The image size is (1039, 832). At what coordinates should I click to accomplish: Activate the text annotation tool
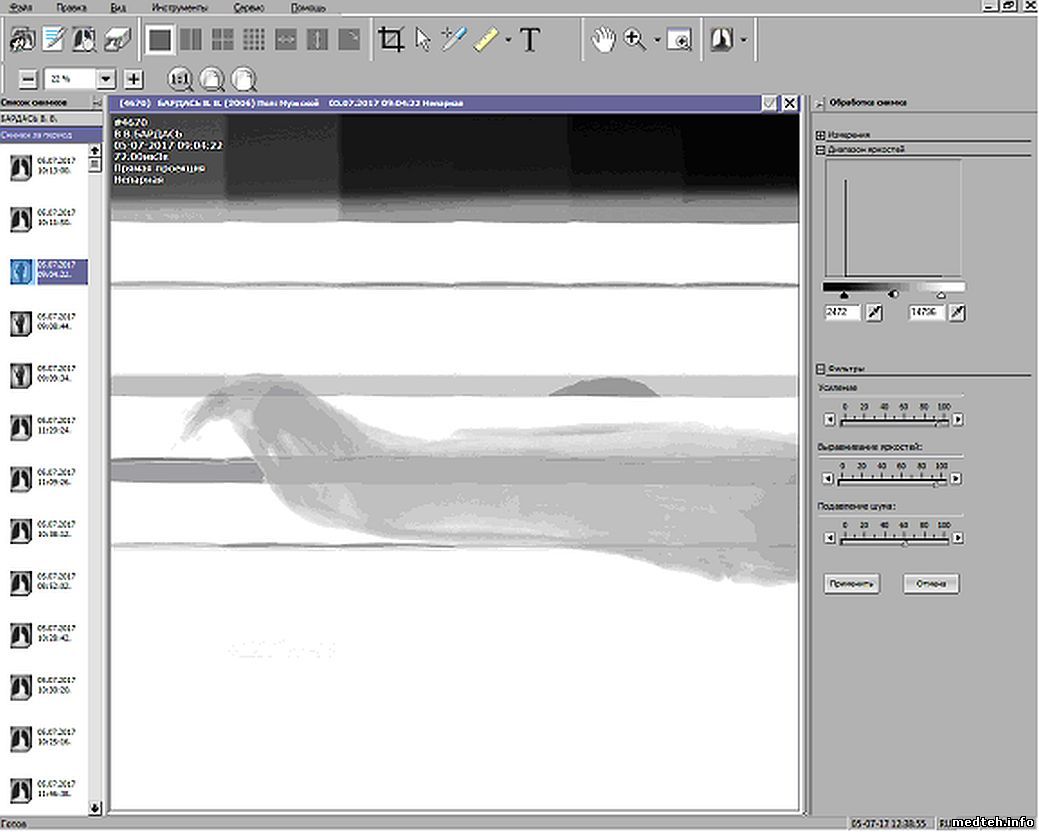click(530, 40)
